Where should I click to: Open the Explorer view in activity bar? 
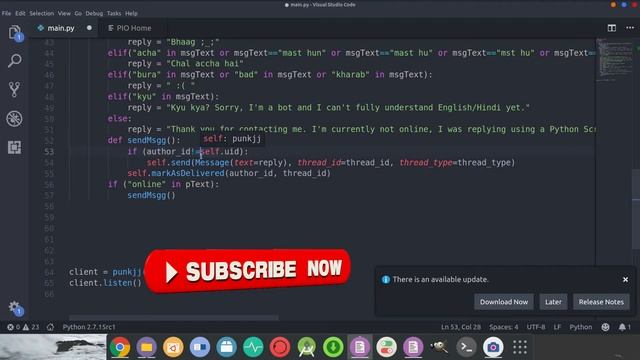(15, 33)
